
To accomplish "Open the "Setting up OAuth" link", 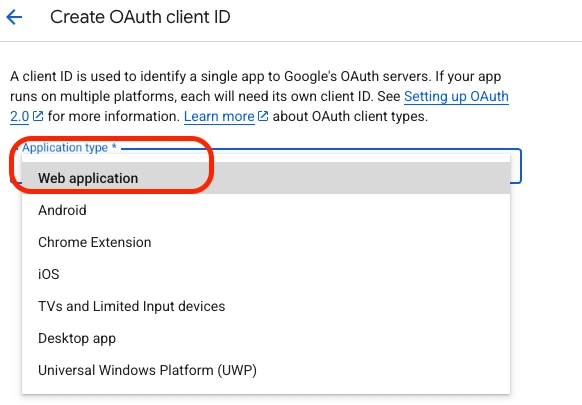I will 456,96.
